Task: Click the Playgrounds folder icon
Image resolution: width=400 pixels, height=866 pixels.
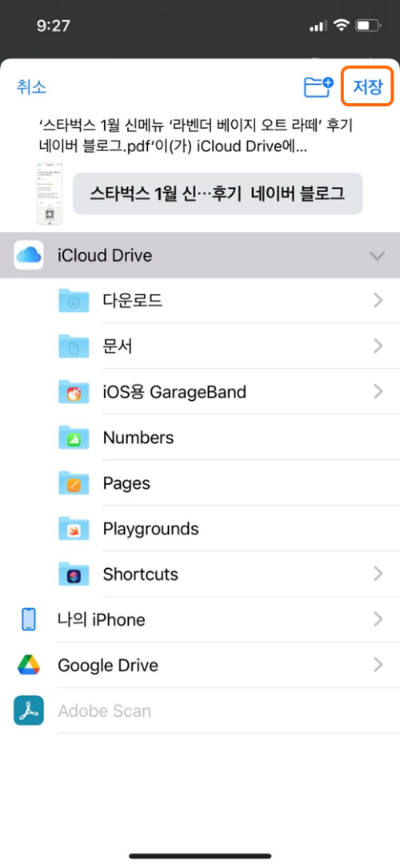Action: click(x=73, y=529)
